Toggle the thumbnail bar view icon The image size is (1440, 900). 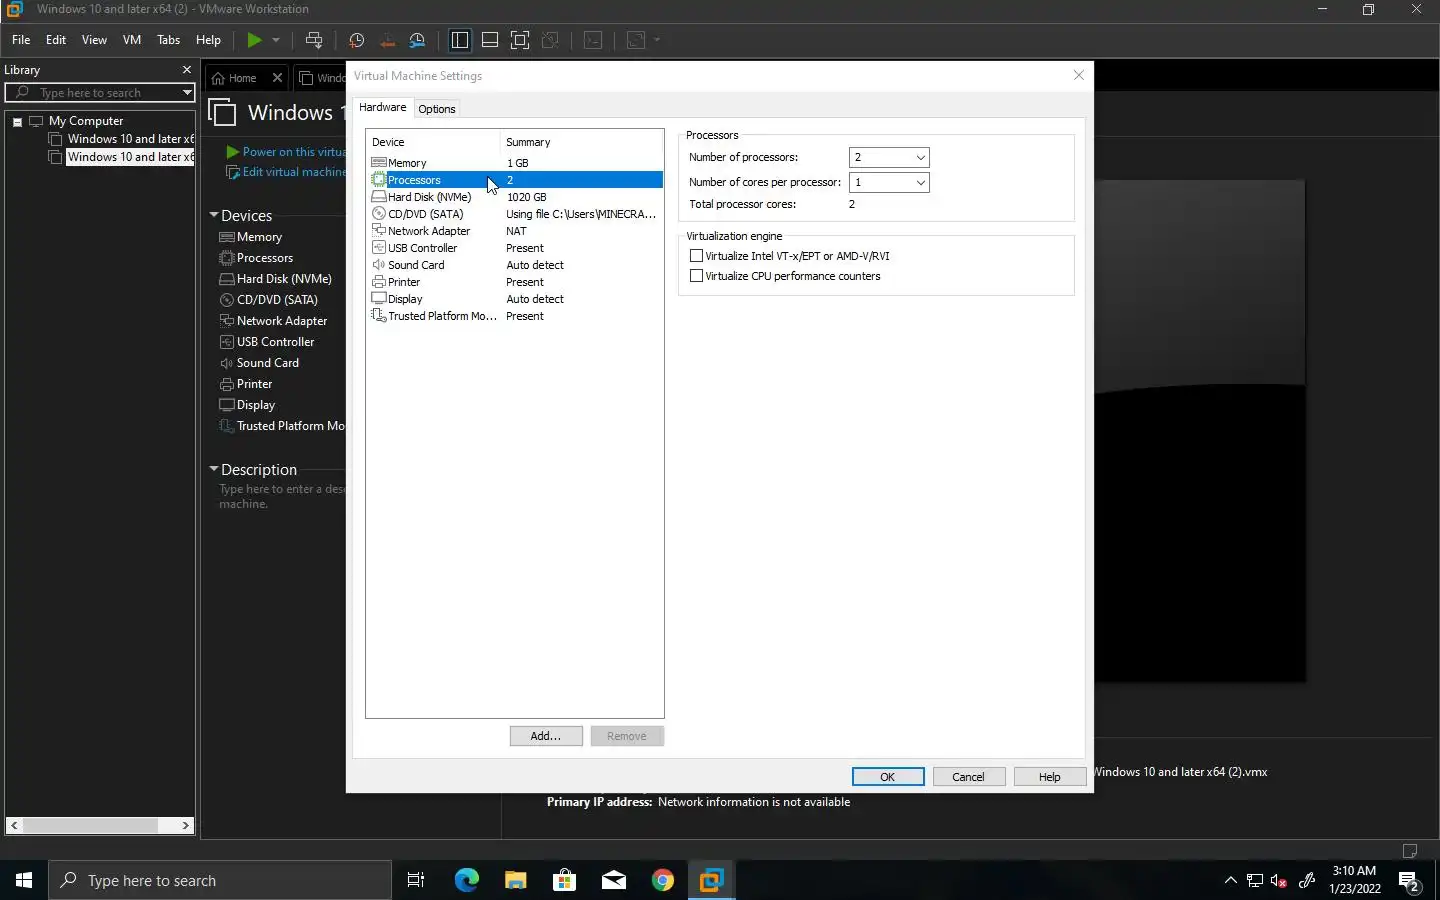[490, 40]
